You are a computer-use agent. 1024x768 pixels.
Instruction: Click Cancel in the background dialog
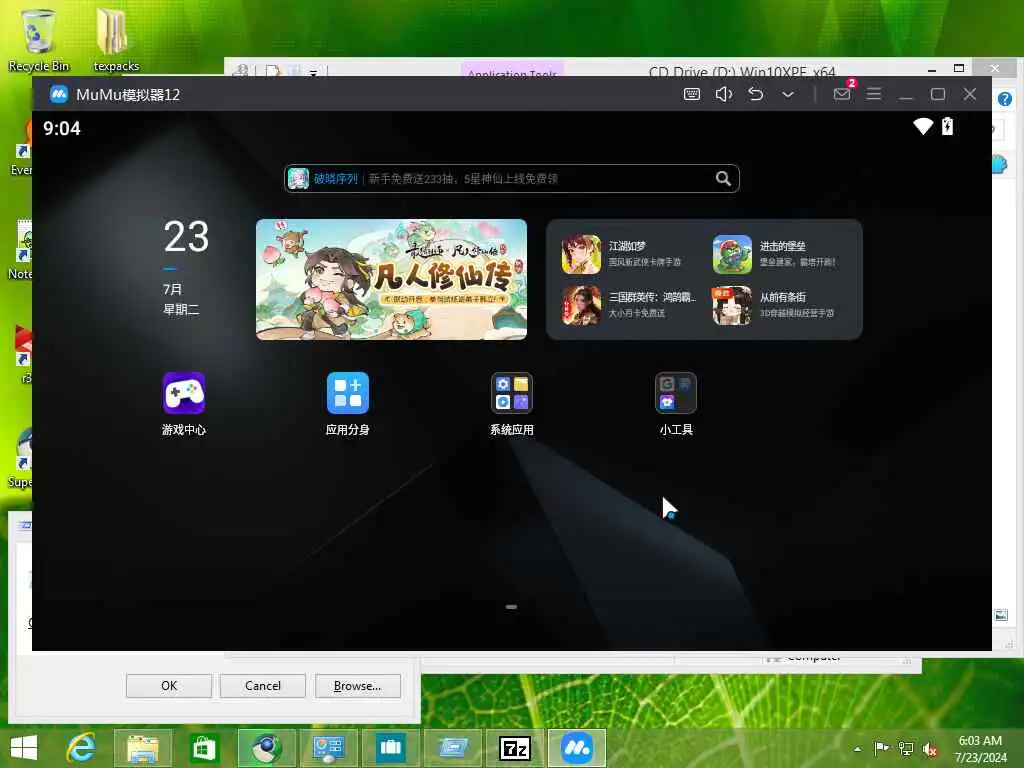263,686
